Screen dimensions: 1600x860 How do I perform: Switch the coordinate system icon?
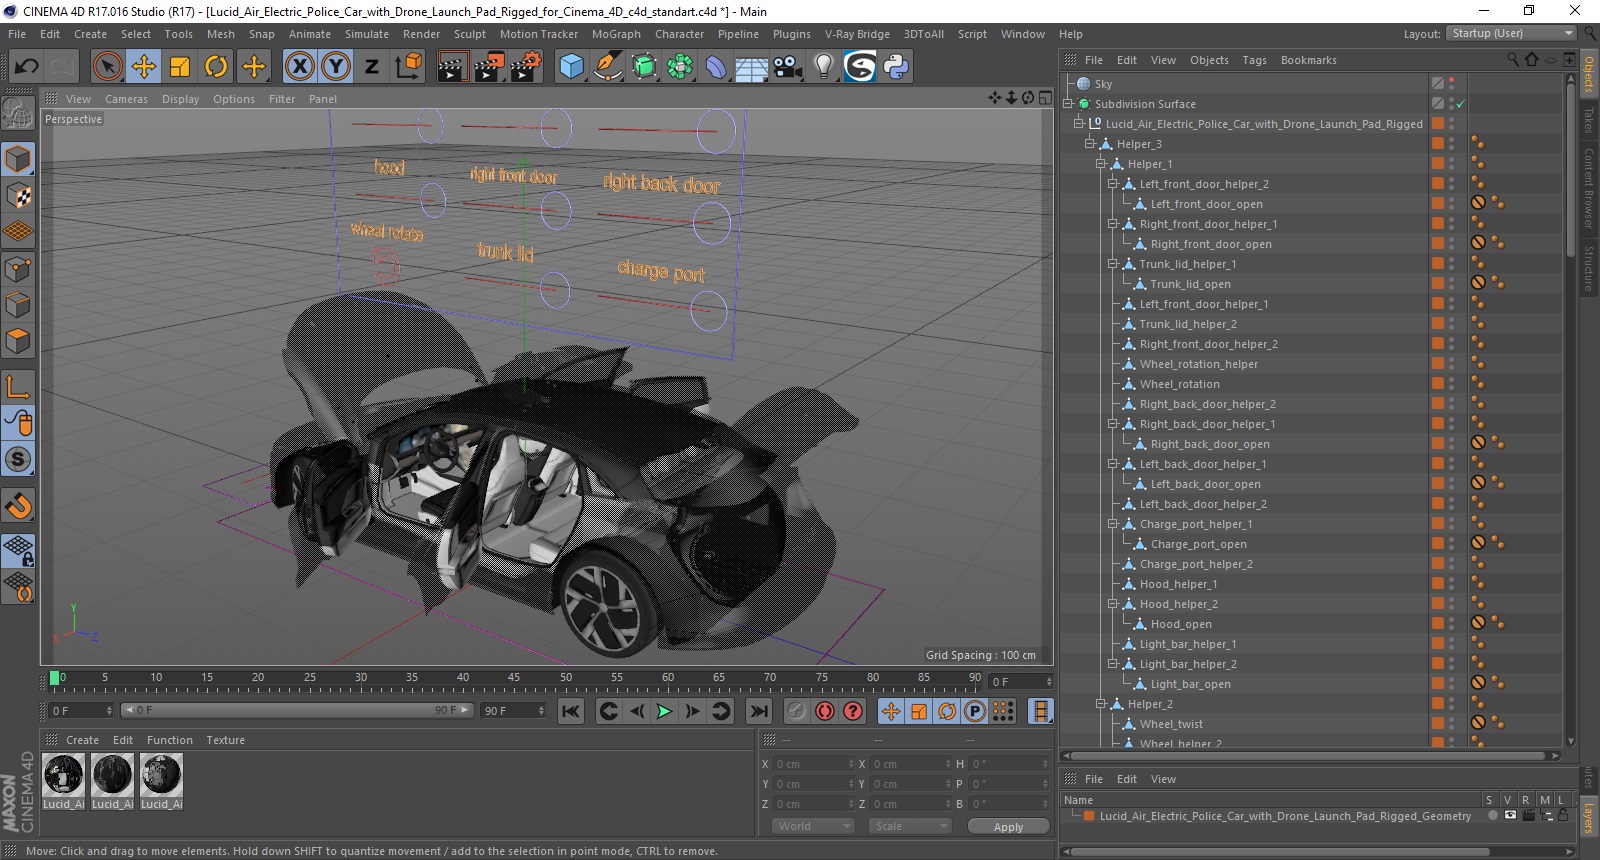(x=408, y=67)
